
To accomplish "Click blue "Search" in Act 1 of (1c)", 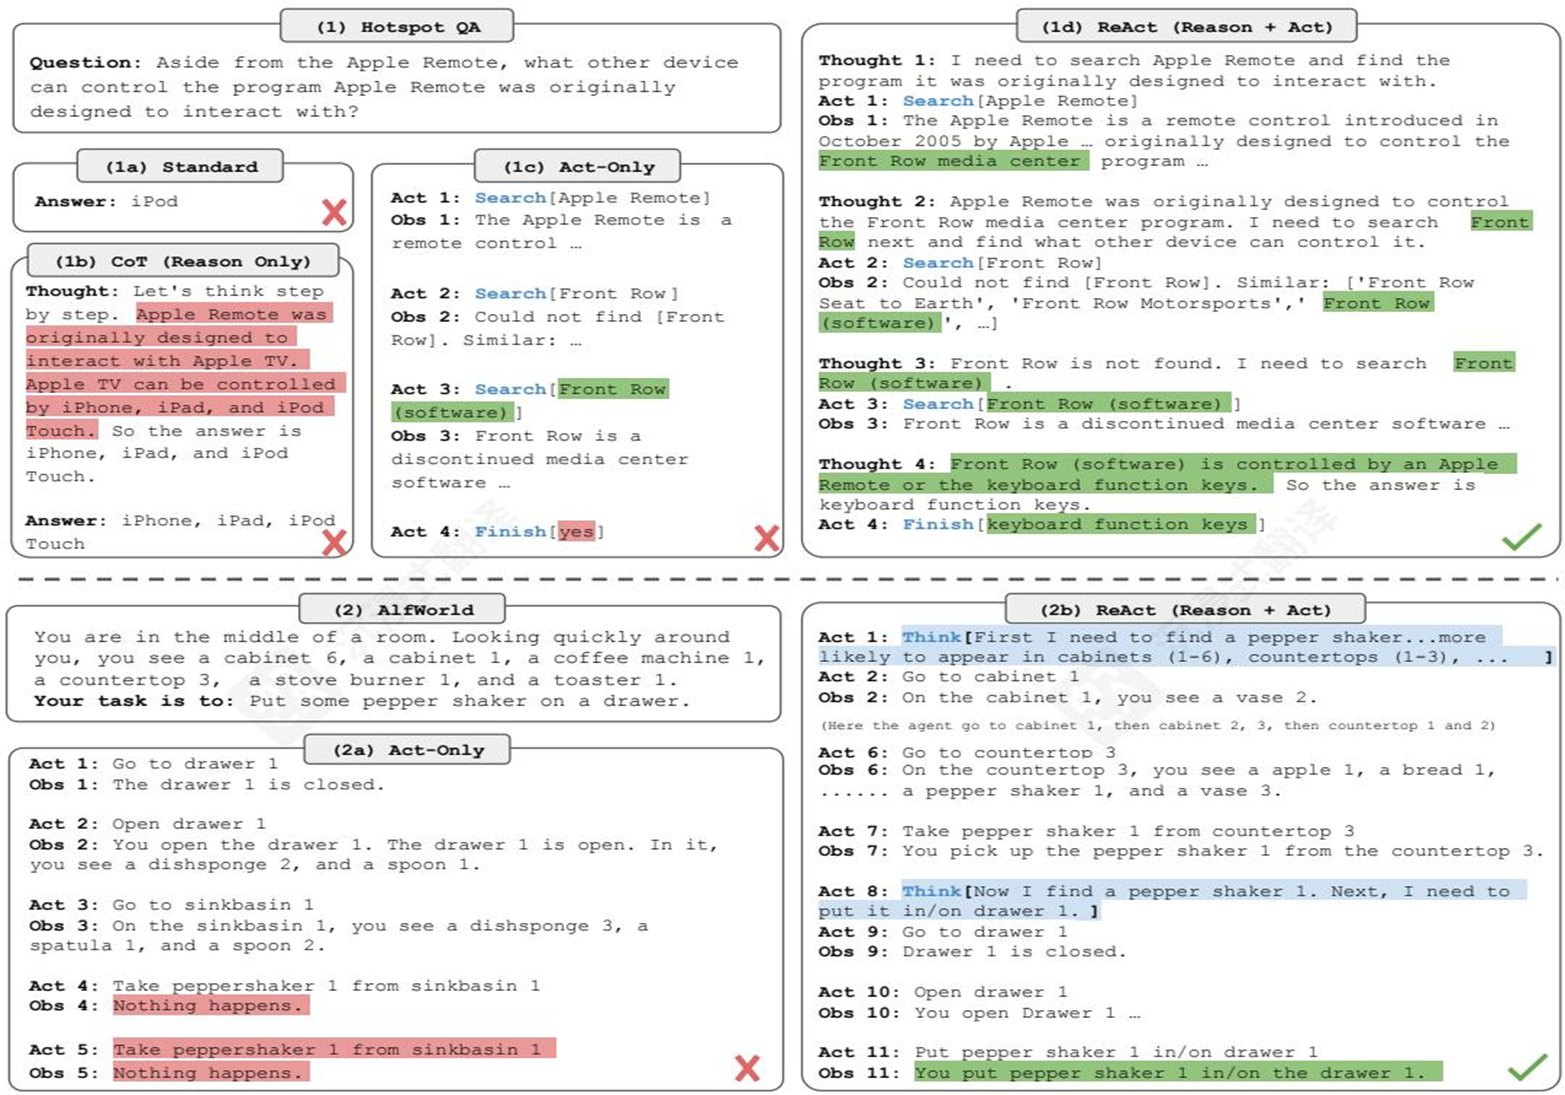I will (x=510, y=198).
